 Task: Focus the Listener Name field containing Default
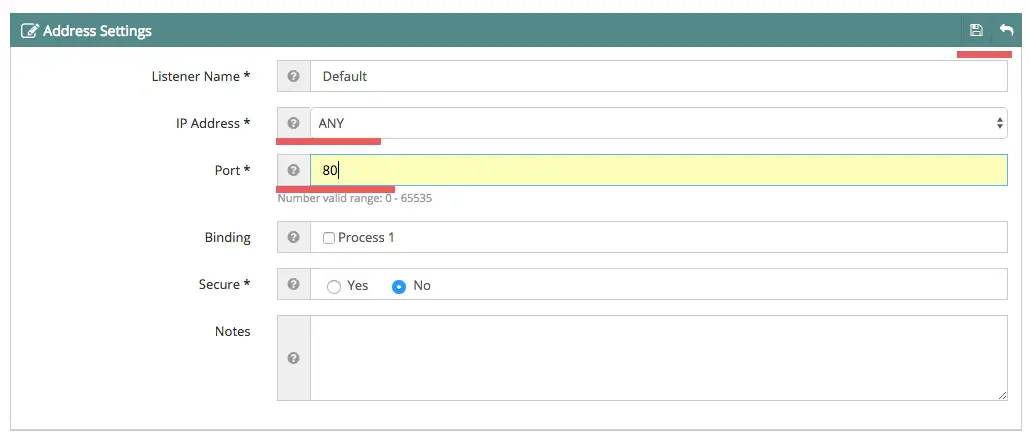[x=659, y=76]
